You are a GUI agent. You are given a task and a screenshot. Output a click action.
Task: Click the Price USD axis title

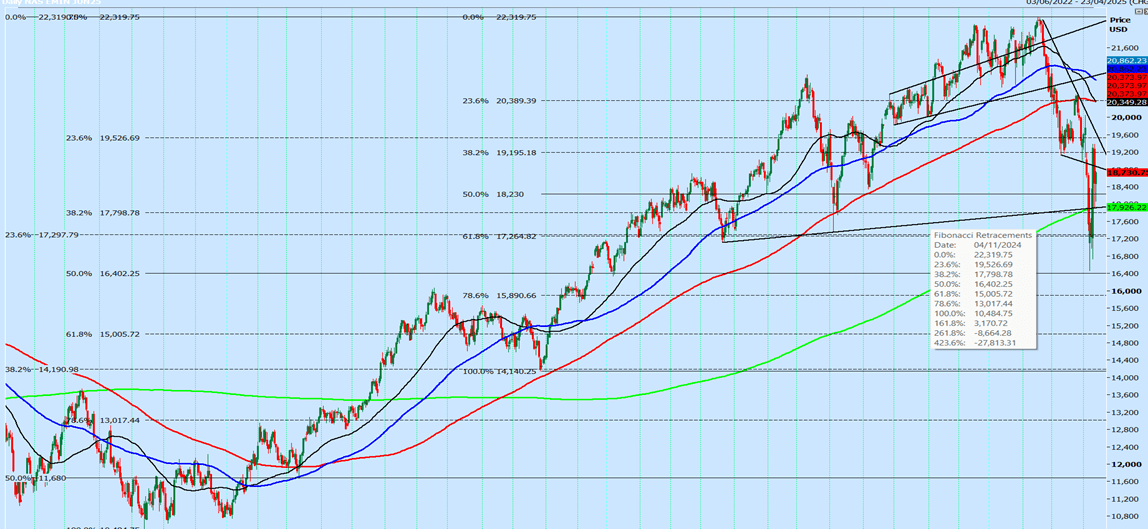(1119, 24)
